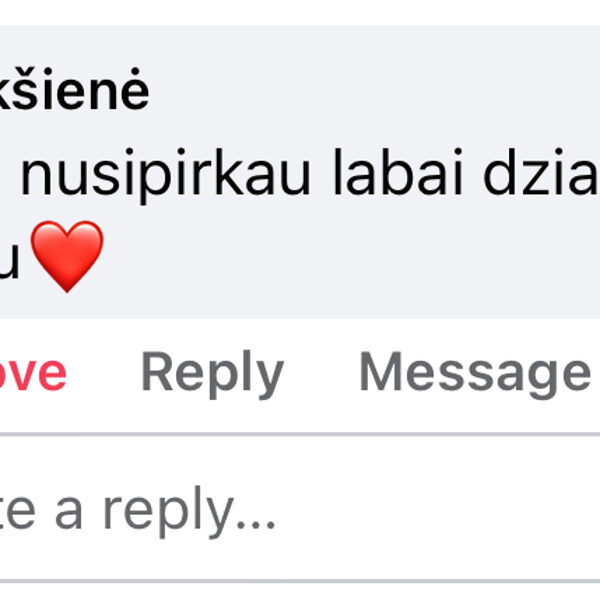
Task: Click the gap between Reply and Message
Action: 321,373
